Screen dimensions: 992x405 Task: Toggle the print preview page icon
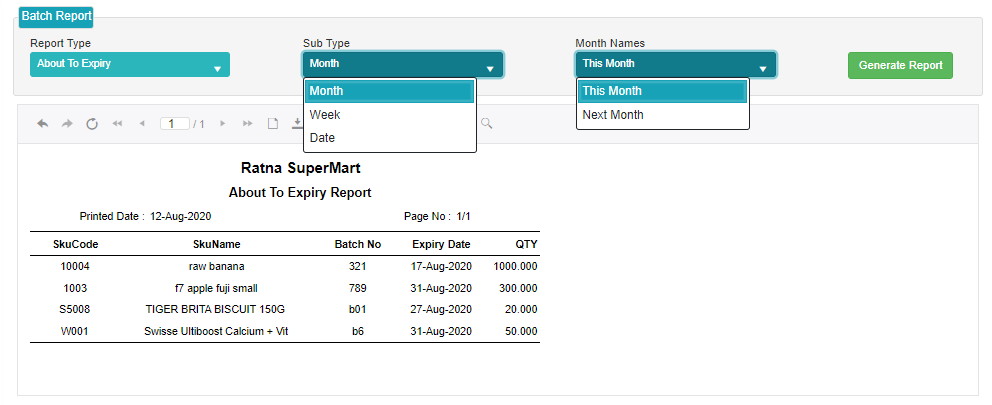pos(273,124)
